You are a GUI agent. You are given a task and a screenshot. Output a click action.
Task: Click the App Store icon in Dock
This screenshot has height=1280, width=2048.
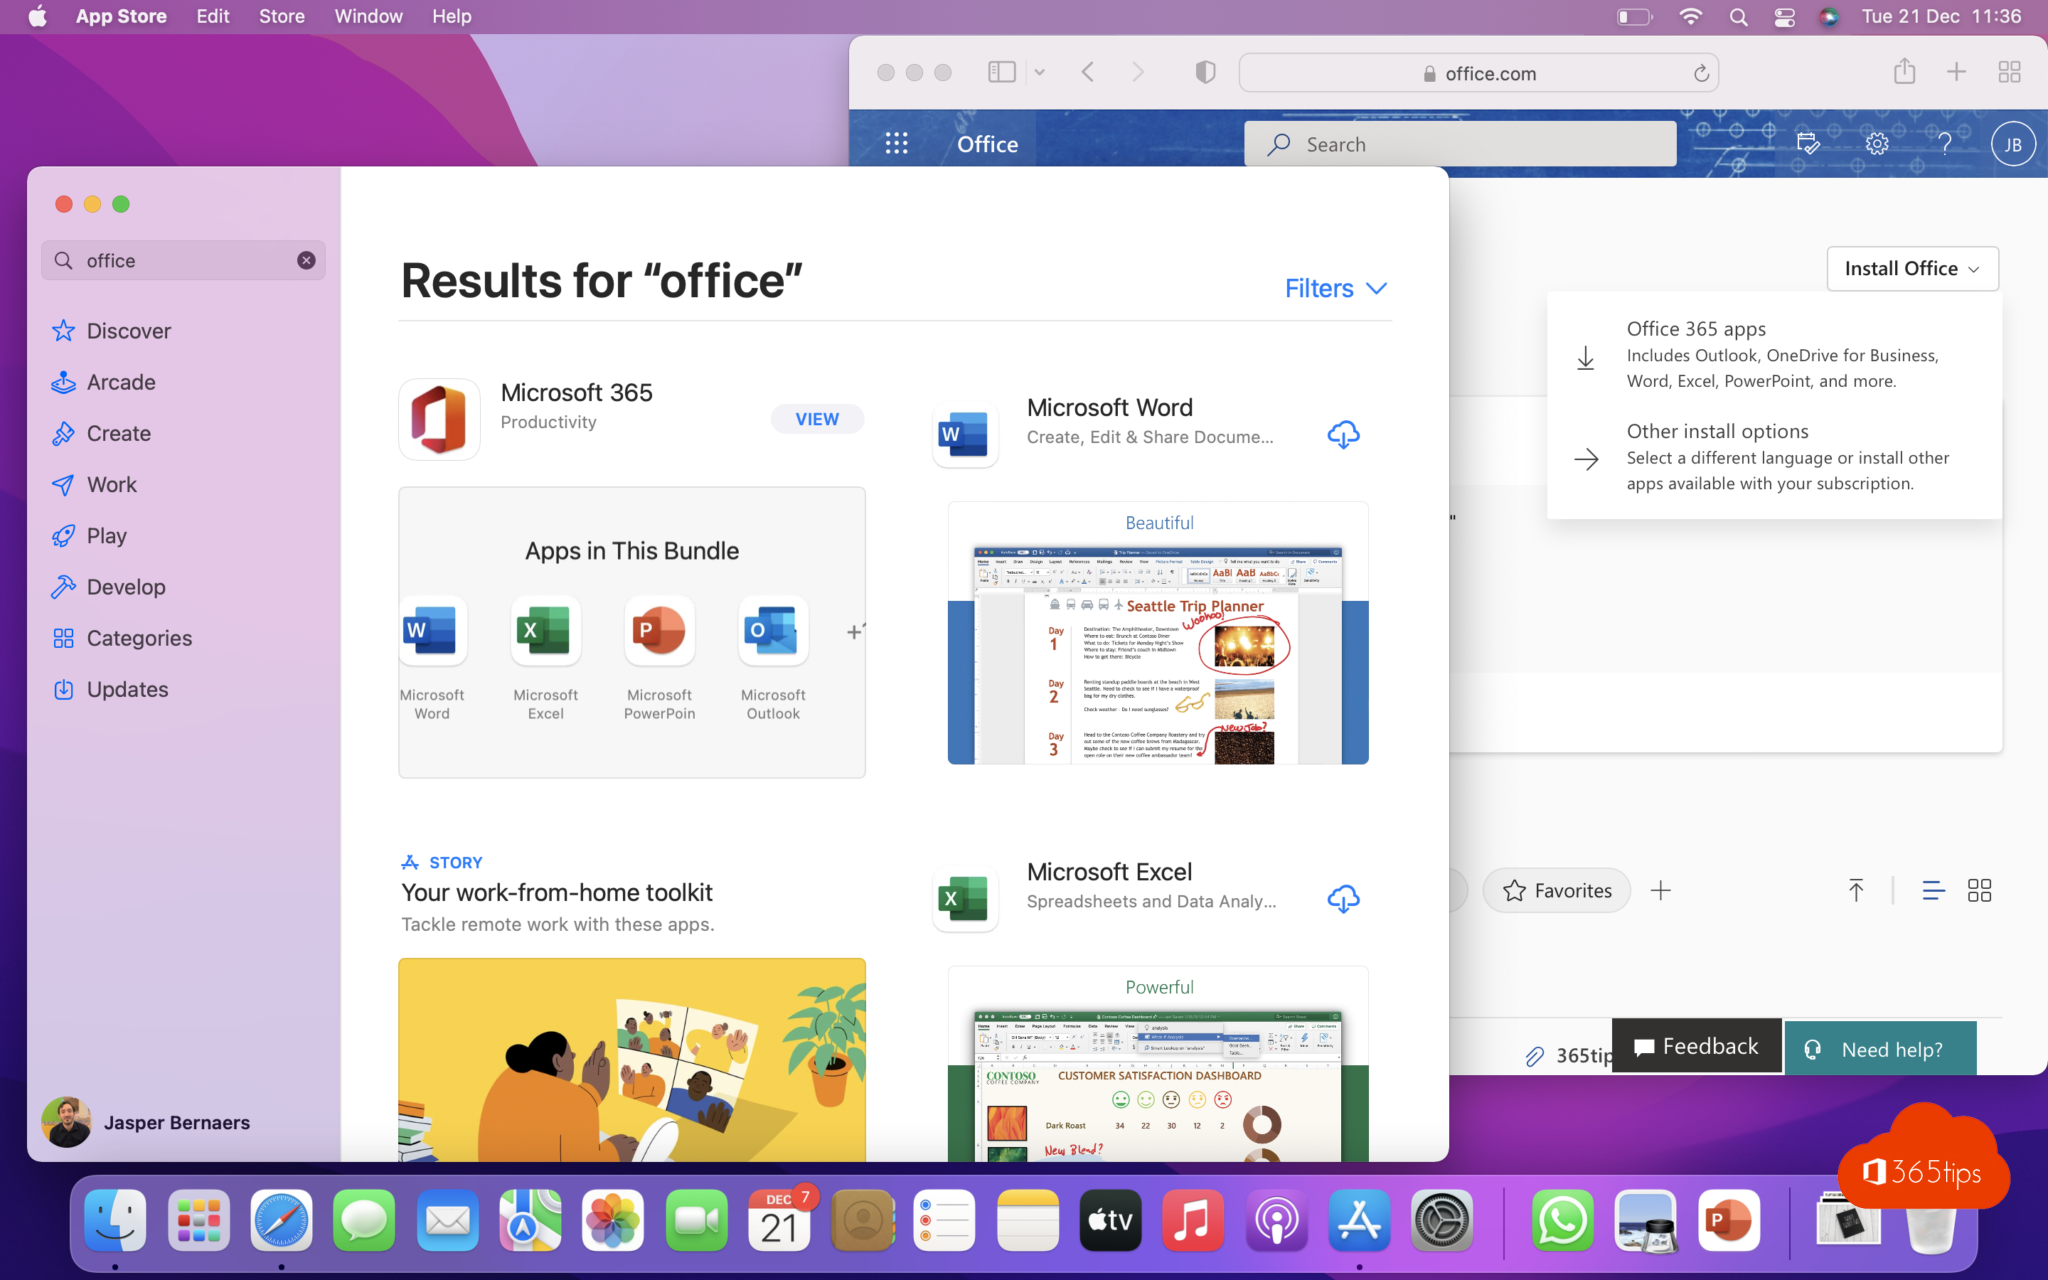pos(1358,1222)
